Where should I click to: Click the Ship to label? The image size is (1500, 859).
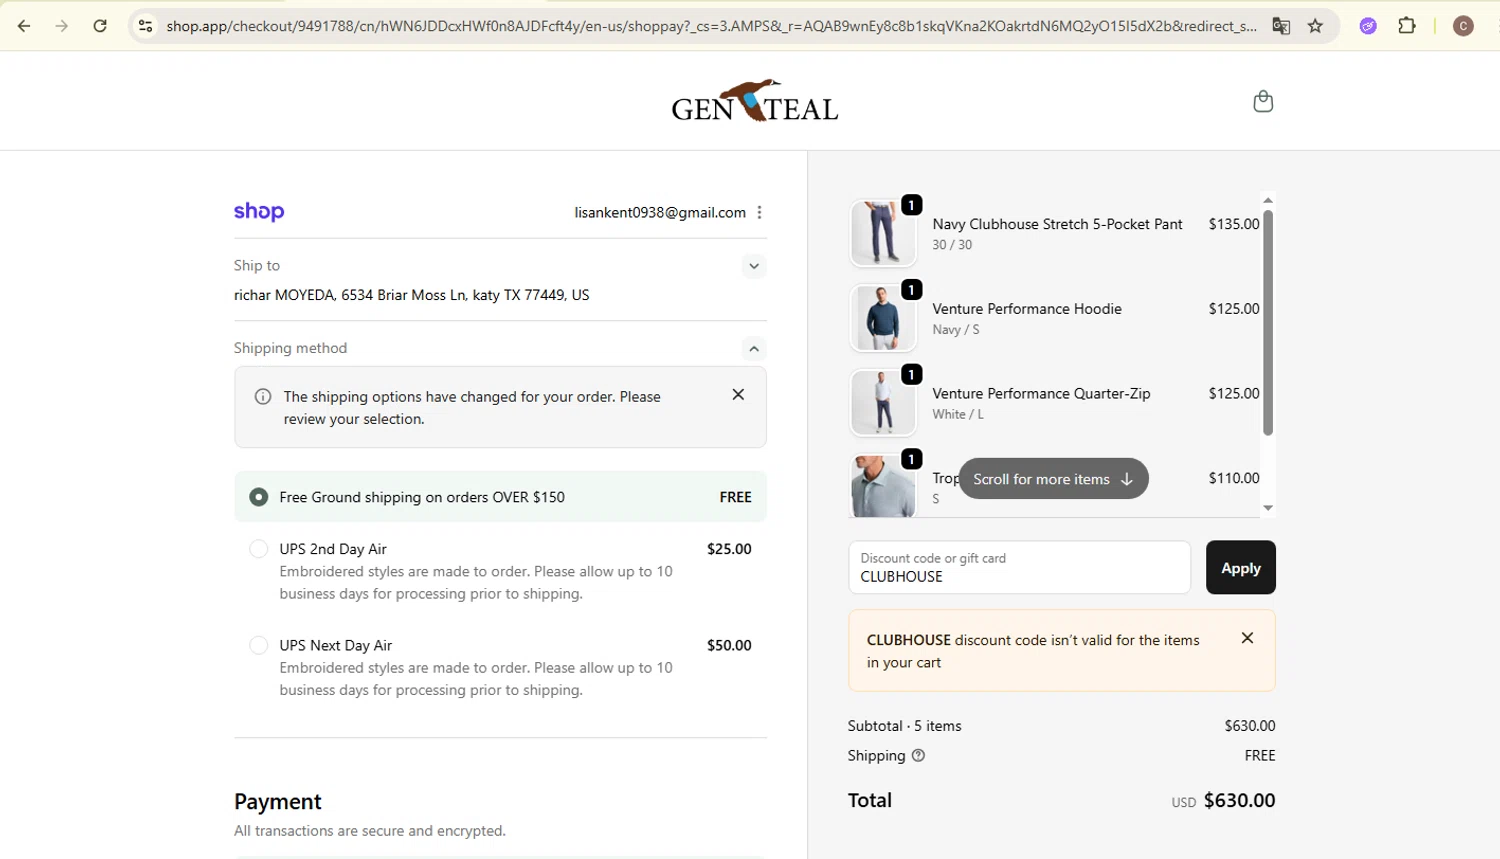(x=257, y=265)
